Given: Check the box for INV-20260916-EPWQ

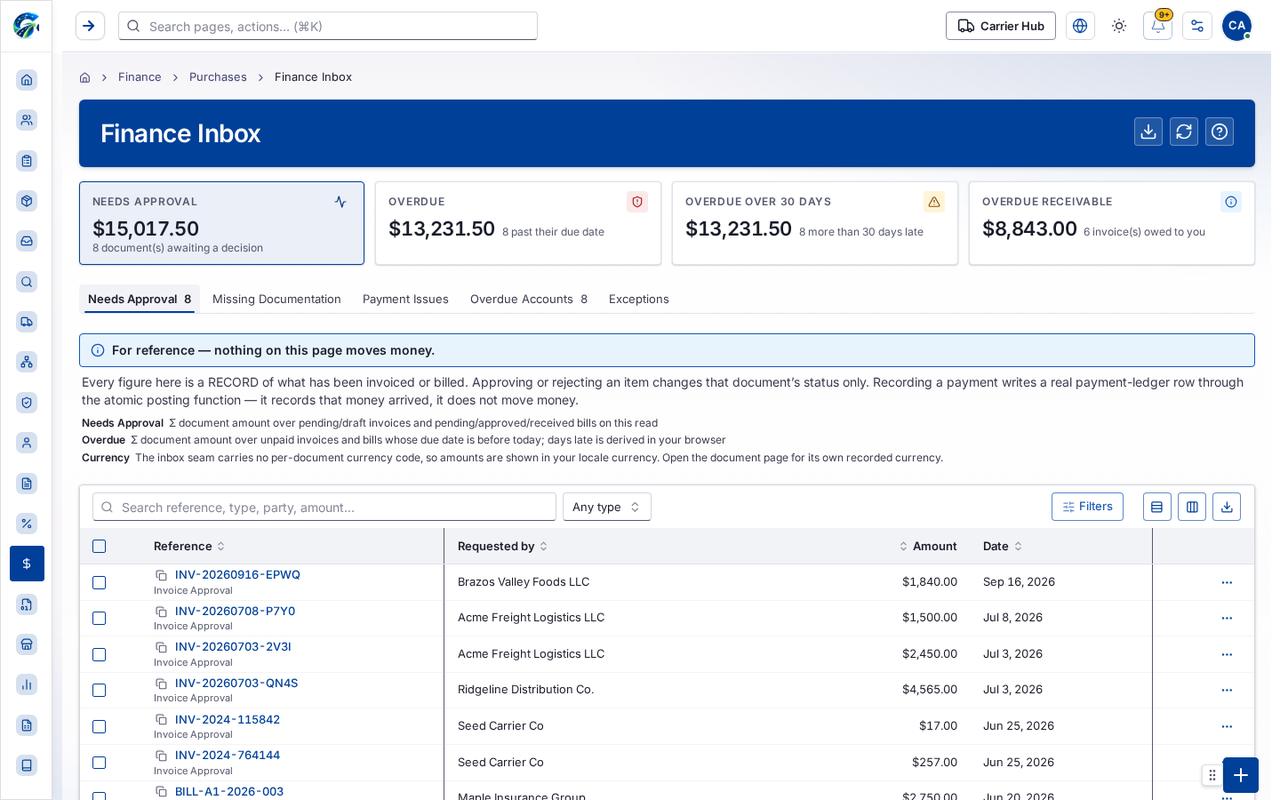Looking at the screenshot, I should 99,582.
